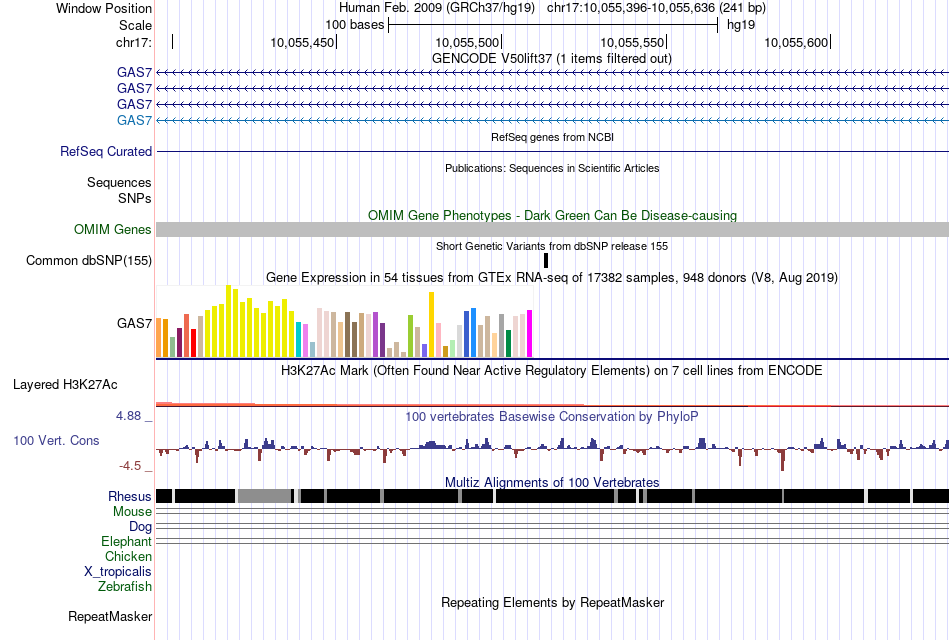Open 100 vertebrates Basewise Conservation by PhyloP title

552,417
